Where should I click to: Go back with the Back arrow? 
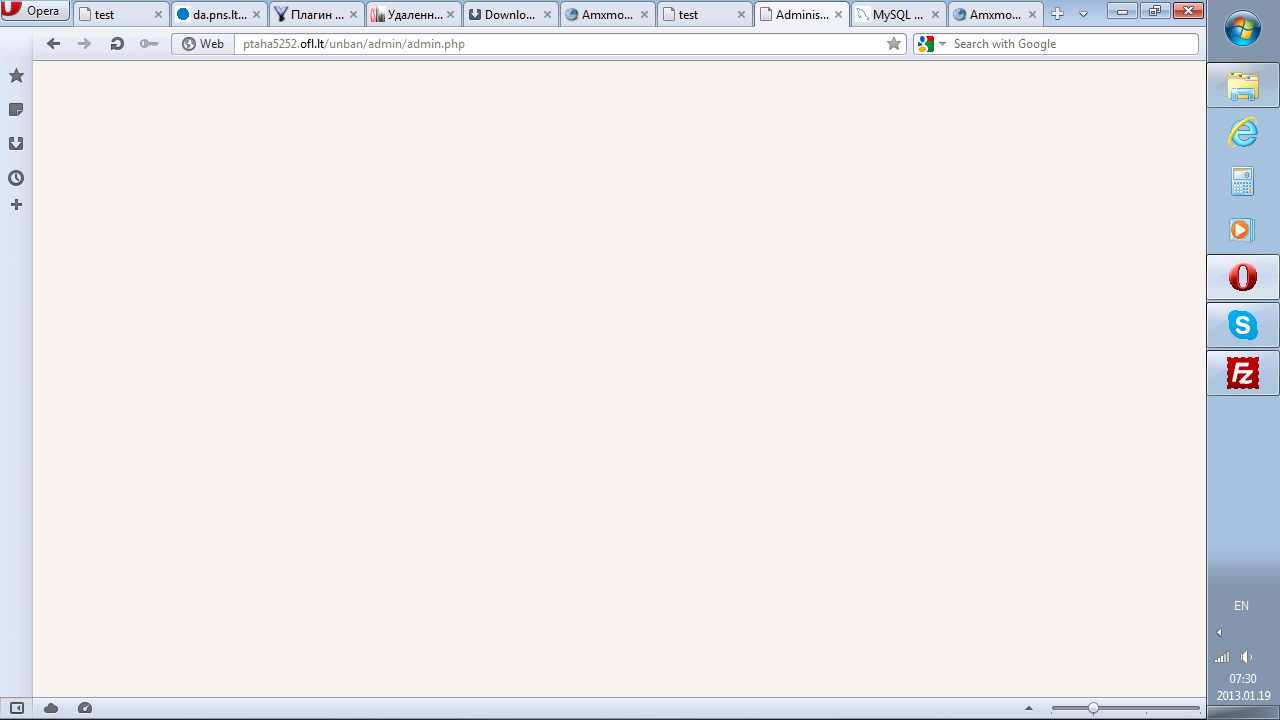(54, 44)
